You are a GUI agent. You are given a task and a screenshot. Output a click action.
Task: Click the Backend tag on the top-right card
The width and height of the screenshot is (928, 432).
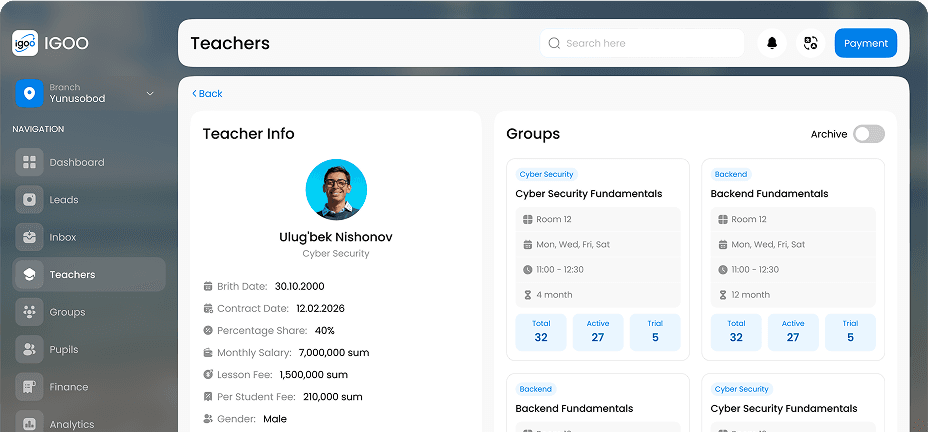pos(731,175)
